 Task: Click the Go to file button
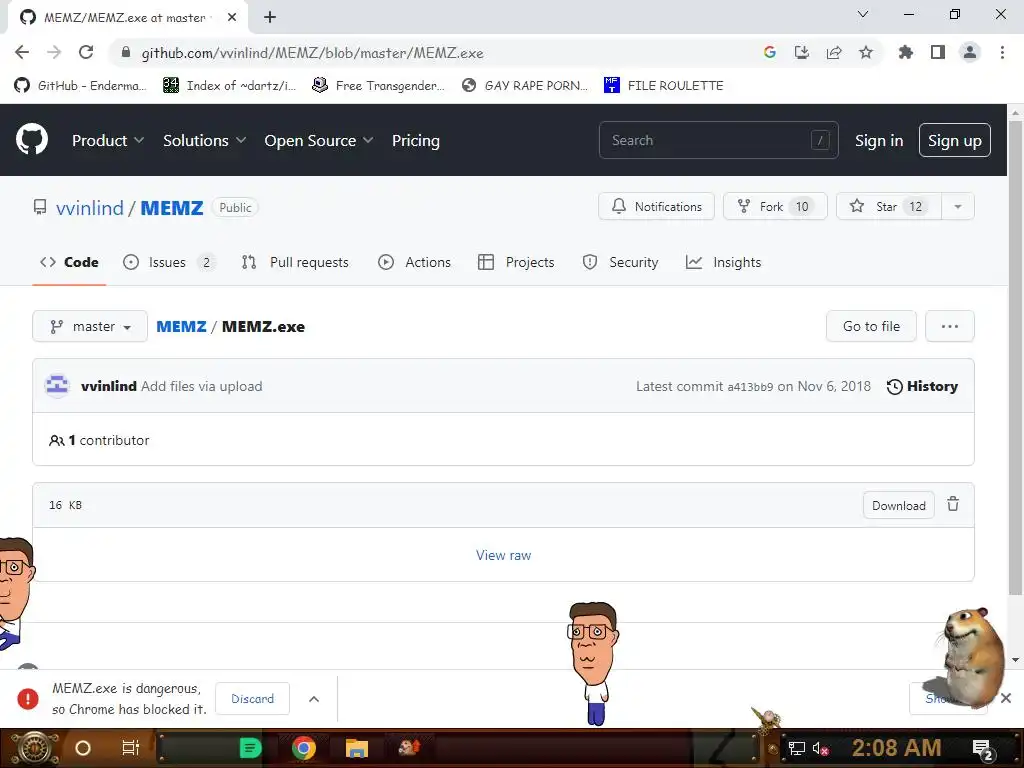pos(871,326)
